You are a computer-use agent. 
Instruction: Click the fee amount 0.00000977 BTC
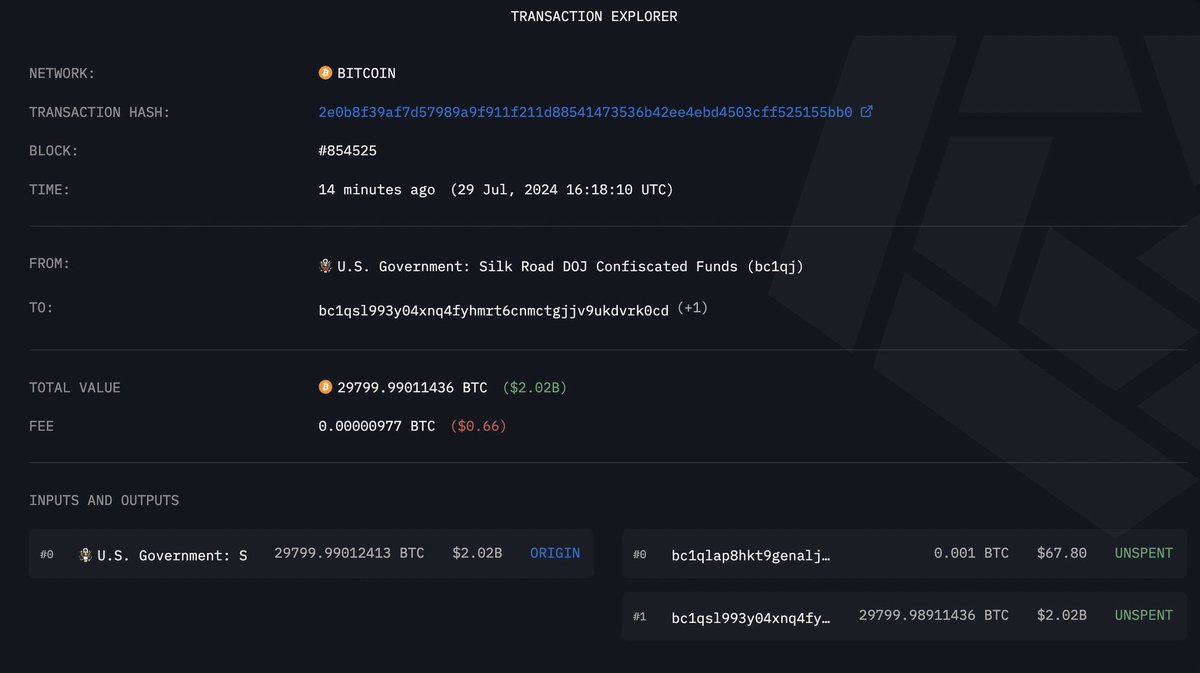pos(376,426)
